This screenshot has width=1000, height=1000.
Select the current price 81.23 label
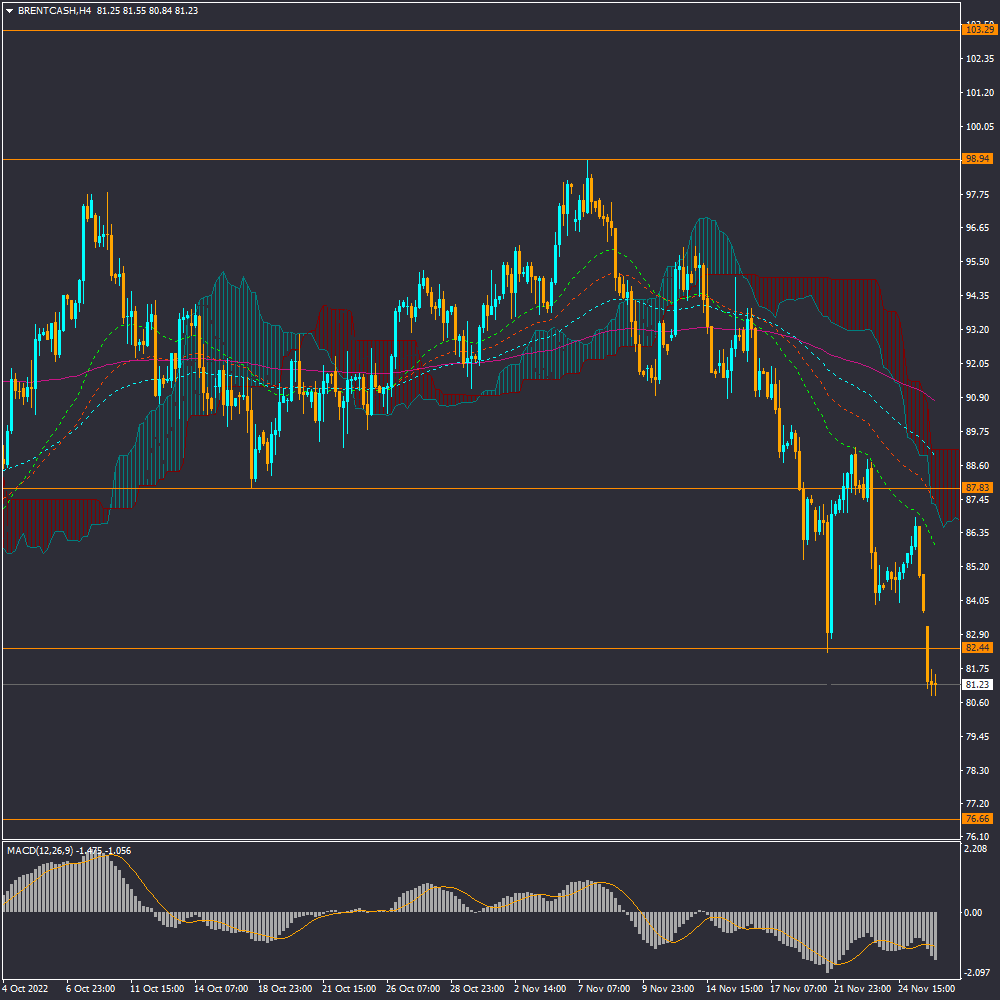coord(977,685)
